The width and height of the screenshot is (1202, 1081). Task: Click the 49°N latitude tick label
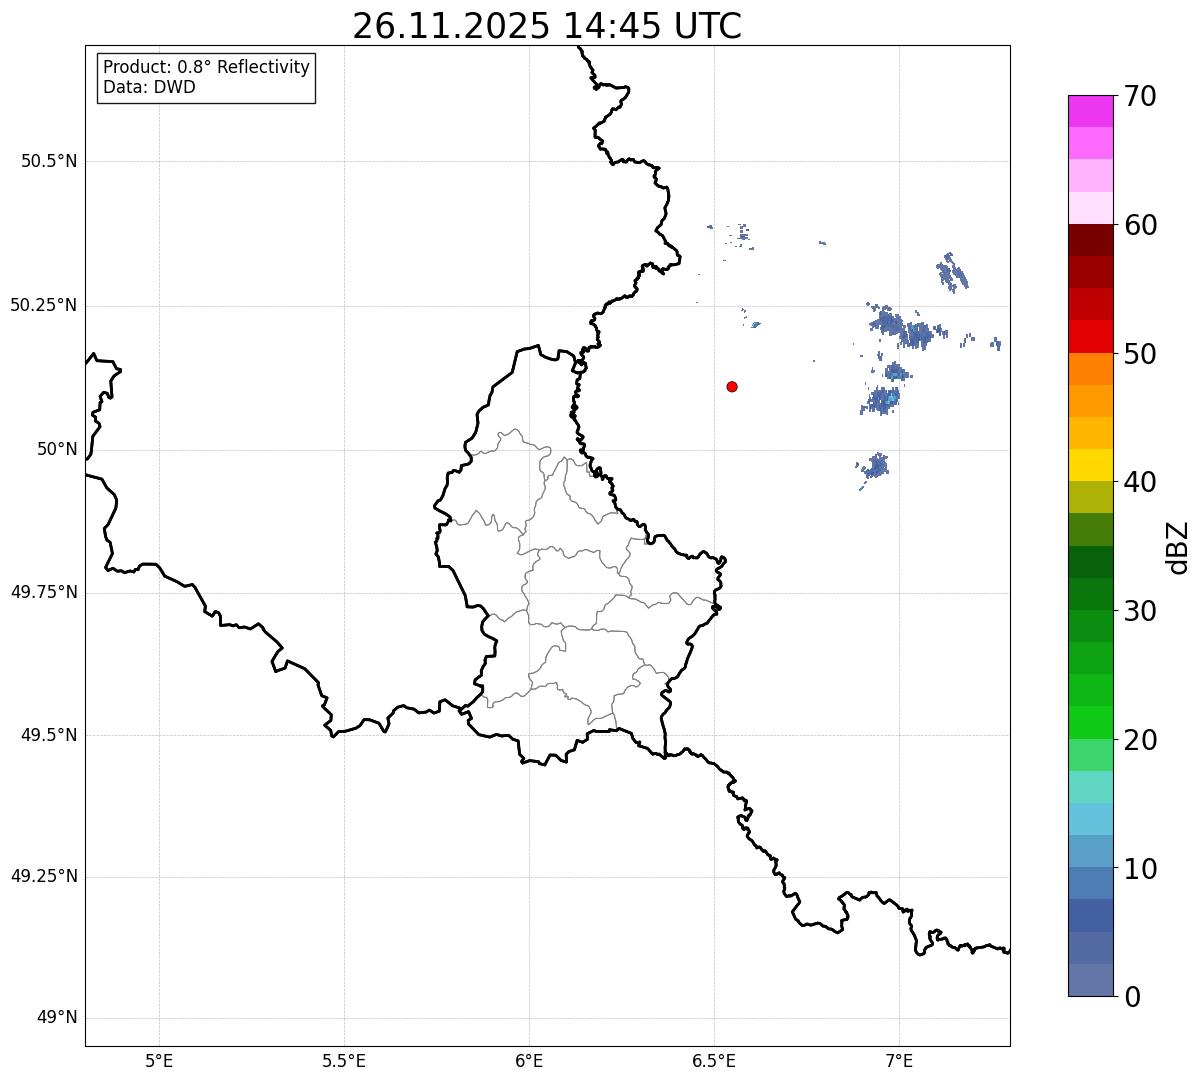pos(57,1018)
